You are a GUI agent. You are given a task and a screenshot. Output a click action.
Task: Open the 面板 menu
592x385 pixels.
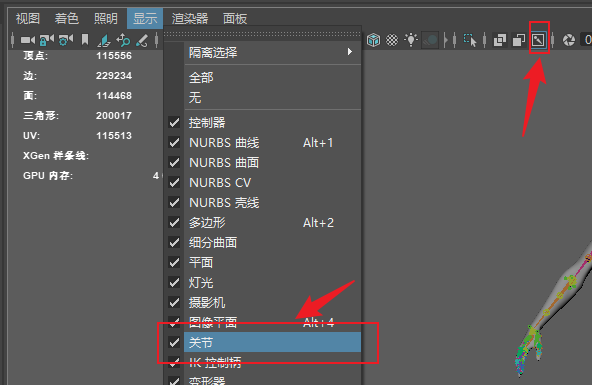pyautogui.click(x=235, y=18)
